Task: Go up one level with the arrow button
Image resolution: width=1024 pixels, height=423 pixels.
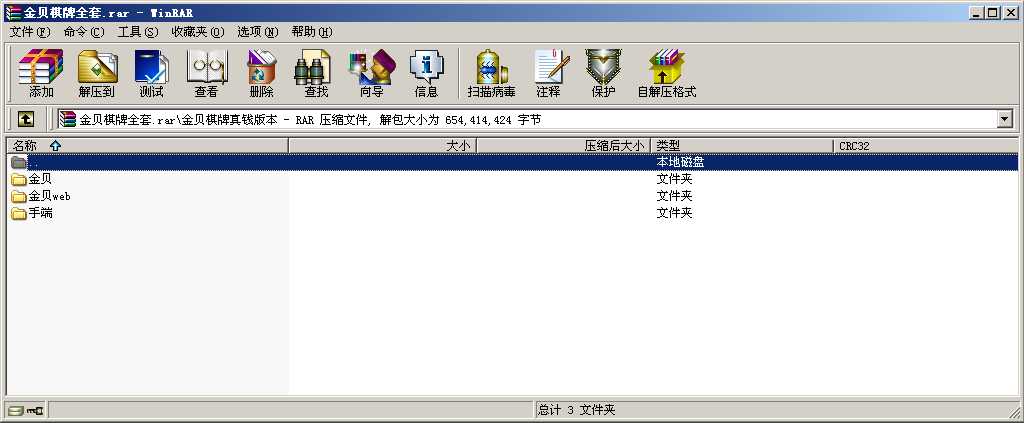Action: [x=25, y=119]
